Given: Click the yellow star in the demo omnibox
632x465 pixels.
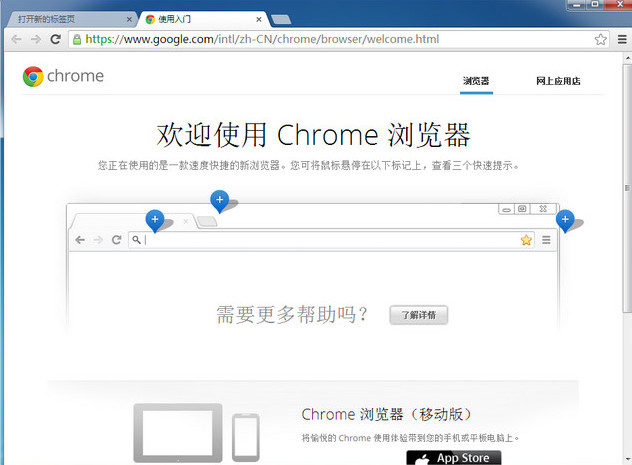Looking at the screenshot, I should click(526, 240).
